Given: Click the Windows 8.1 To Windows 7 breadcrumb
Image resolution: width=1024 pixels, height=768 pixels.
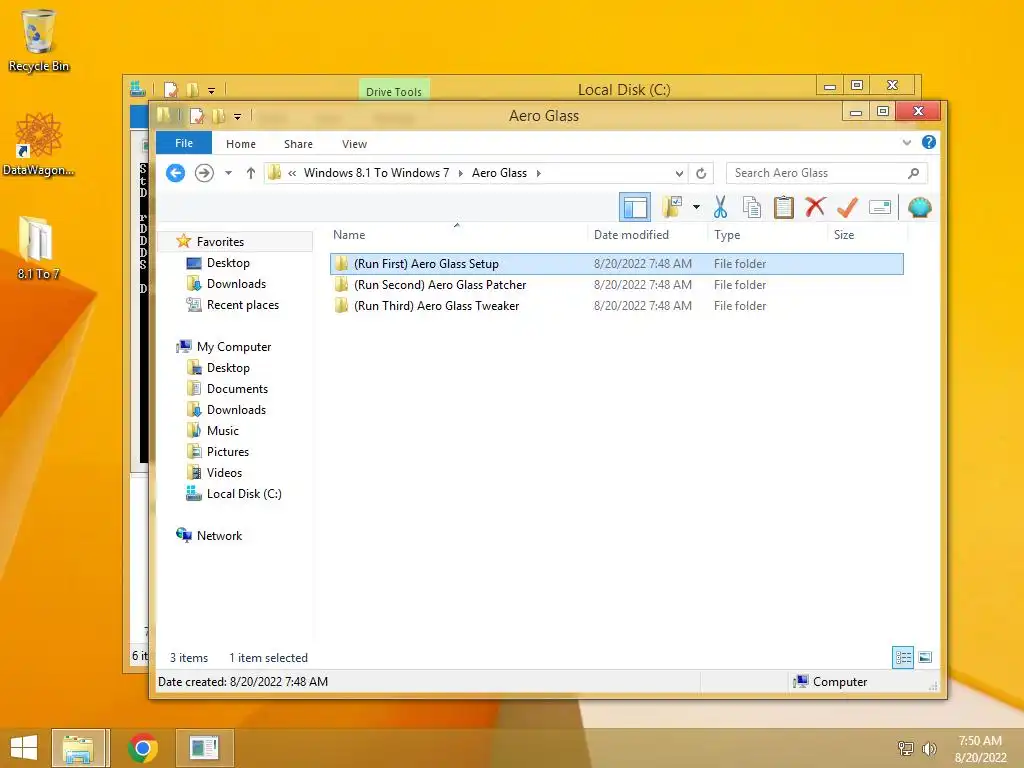Looking at the screenshot, I should (x=376, y=173).
